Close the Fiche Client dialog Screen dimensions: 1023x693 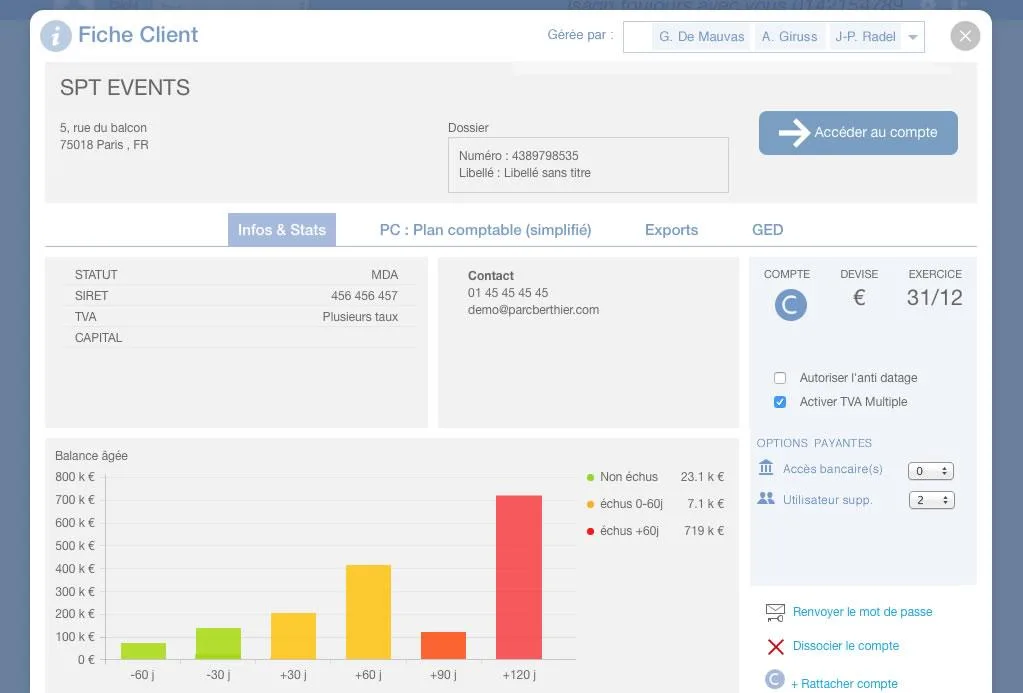tap(965, 36)
